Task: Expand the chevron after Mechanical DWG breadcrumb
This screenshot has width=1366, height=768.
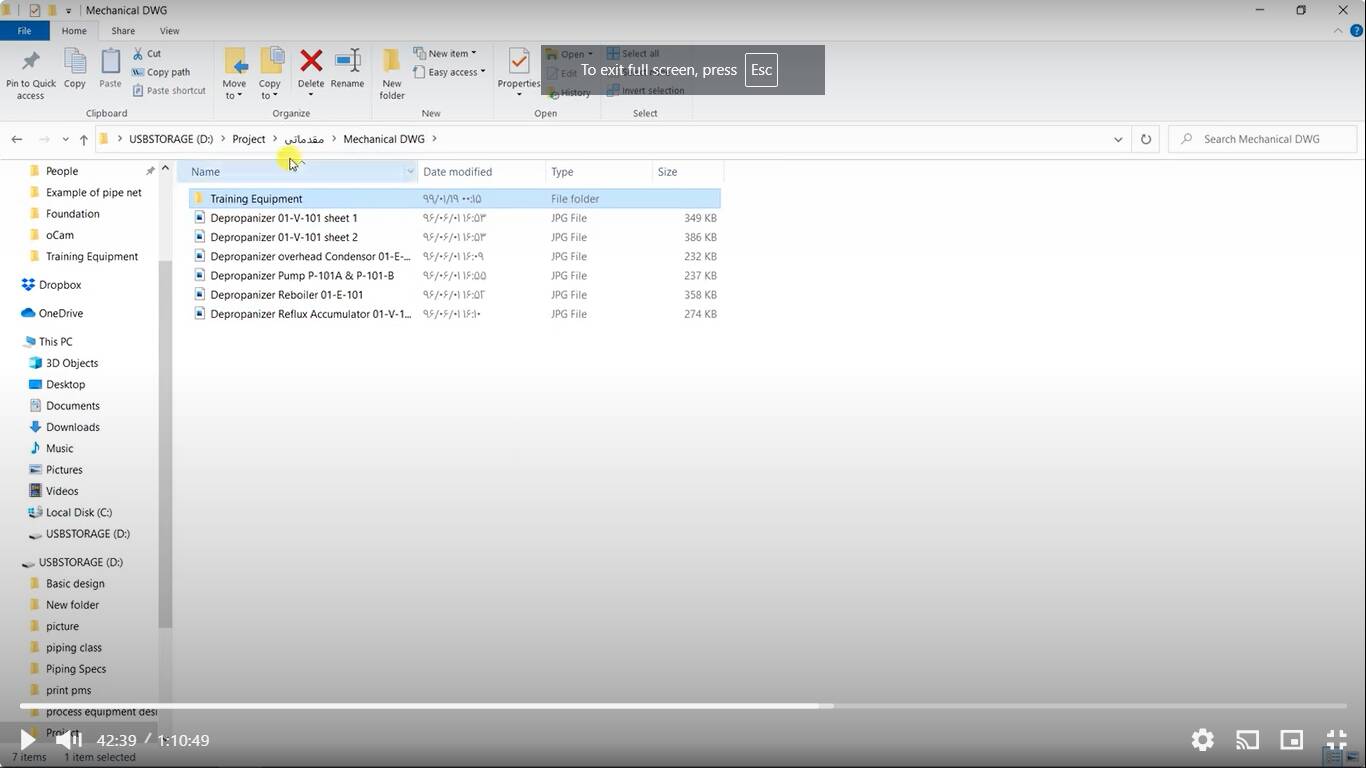Action: coord(434,139)
